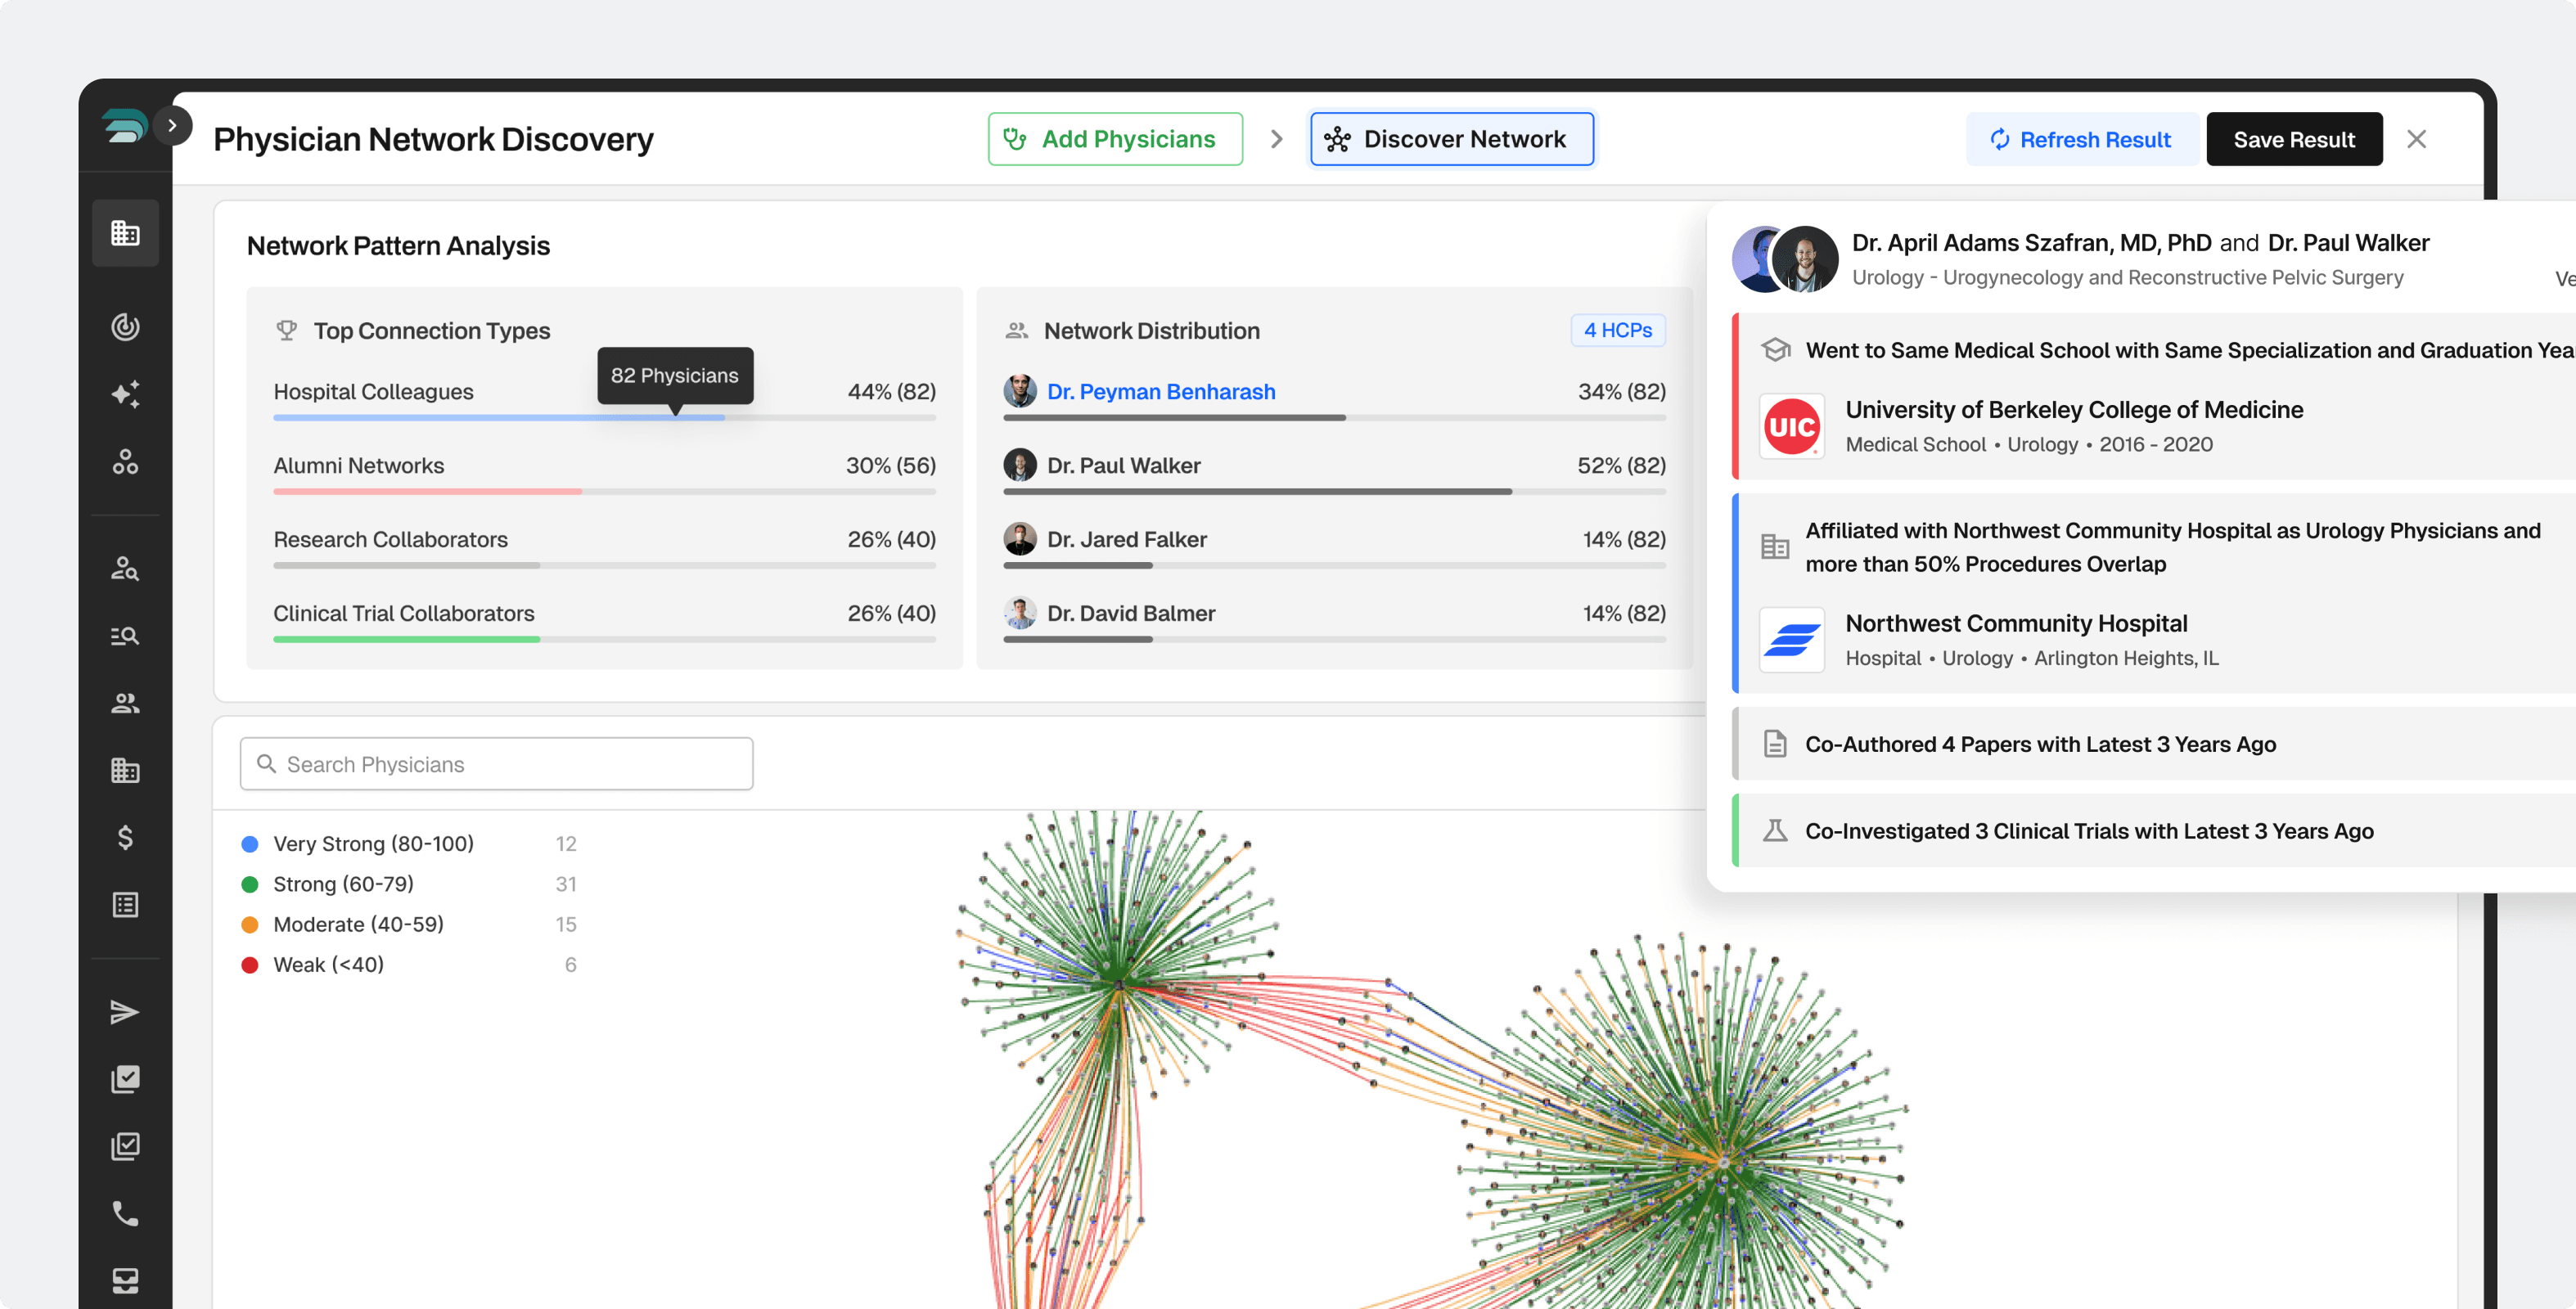Click the Northwest Community Hospital logo
The height and width of the screenshot is (1309, 2576).
[x=1791, y=640]
